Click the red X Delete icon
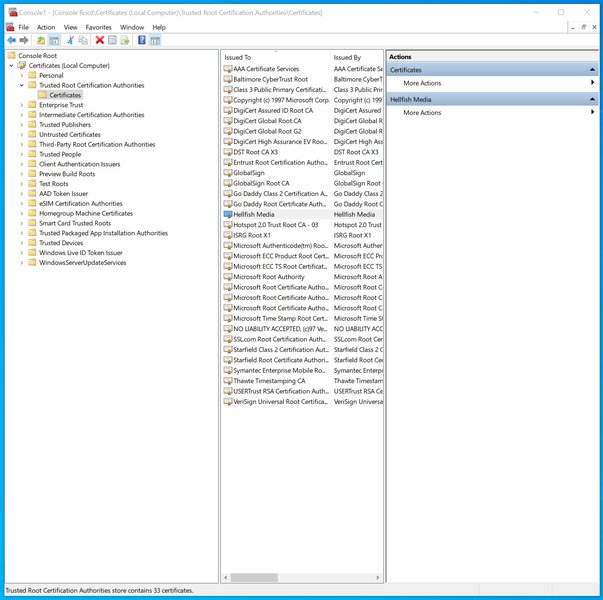603x600 pixels. tap(100, 40)
